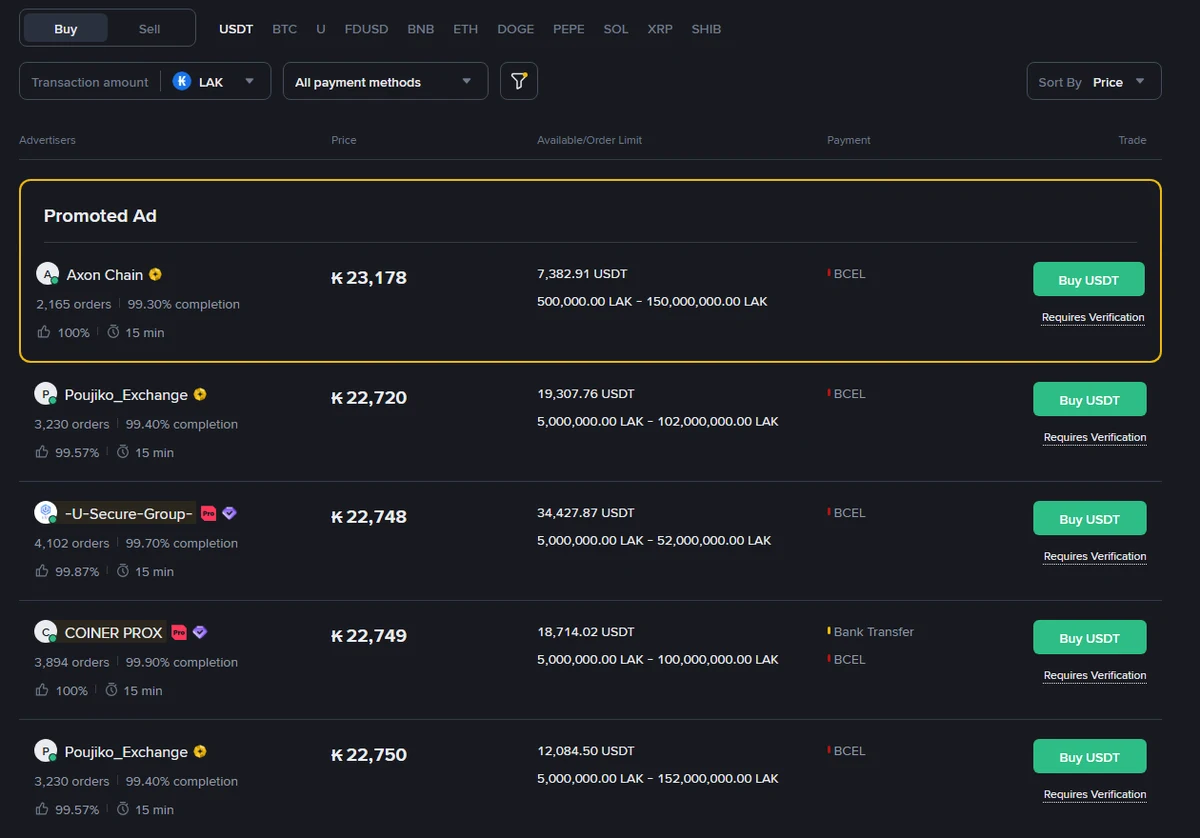Click timer icon in COINER PROX row
Viewport: 1200px width, 838px height.
pos(111,690)
